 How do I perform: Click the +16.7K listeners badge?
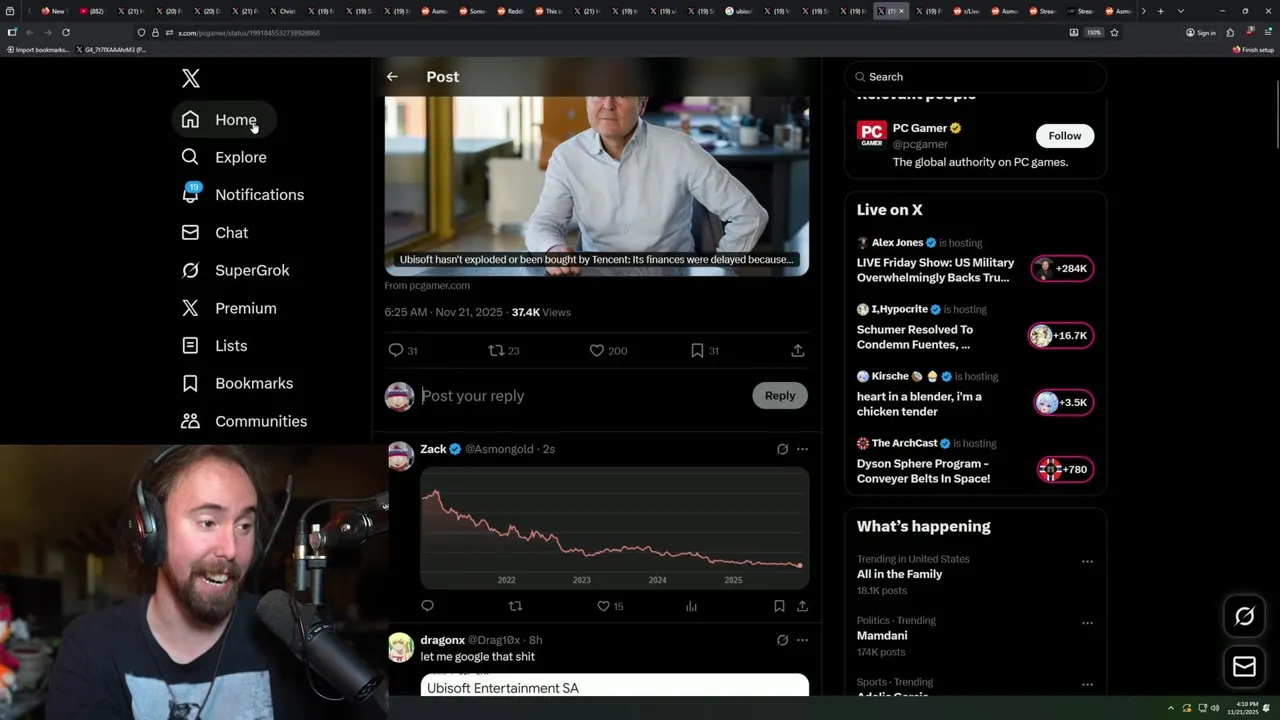pos(1061,336)
